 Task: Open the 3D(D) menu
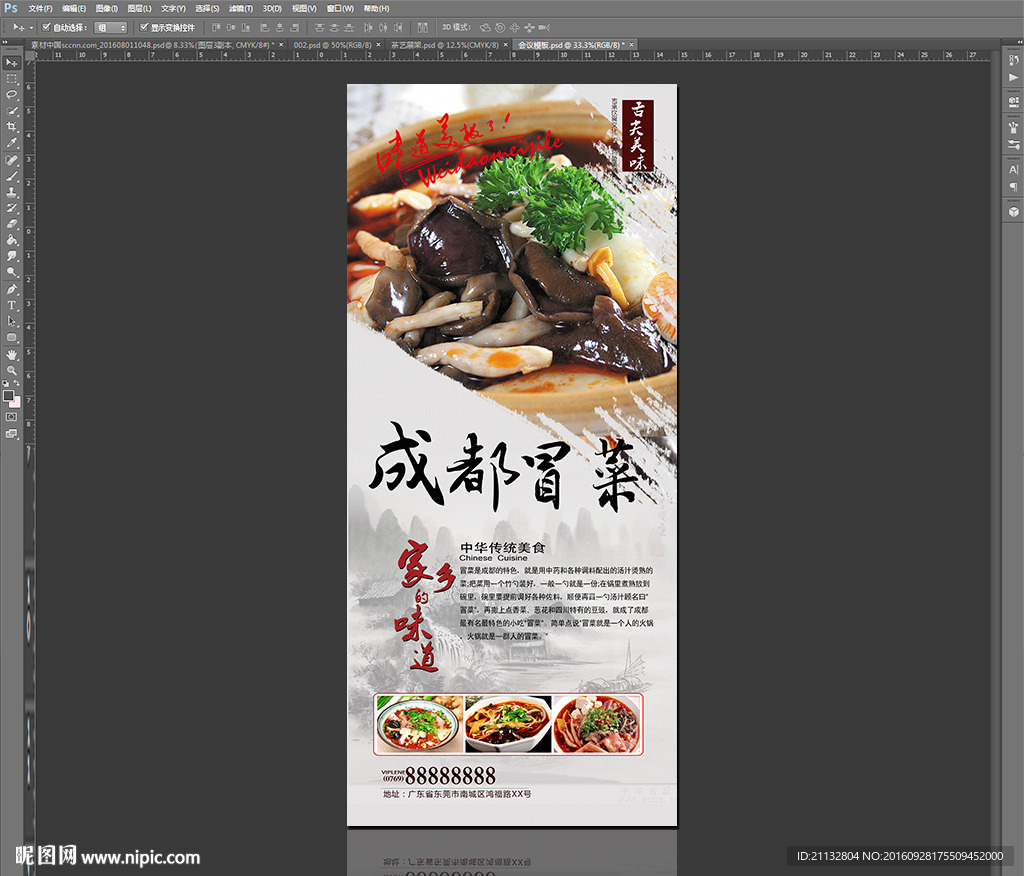[x=272, y=8]
